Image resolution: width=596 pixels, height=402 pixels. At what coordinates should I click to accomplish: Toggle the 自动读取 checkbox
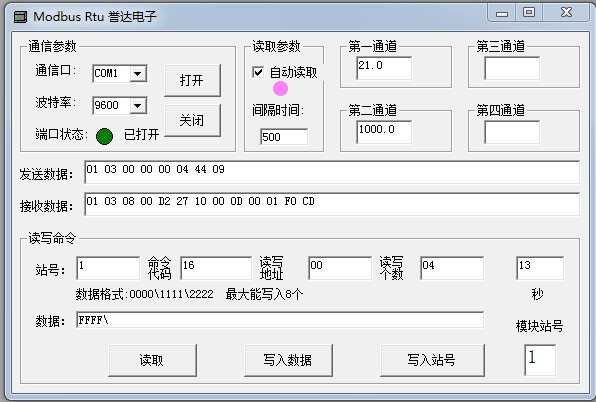[258, 72]
